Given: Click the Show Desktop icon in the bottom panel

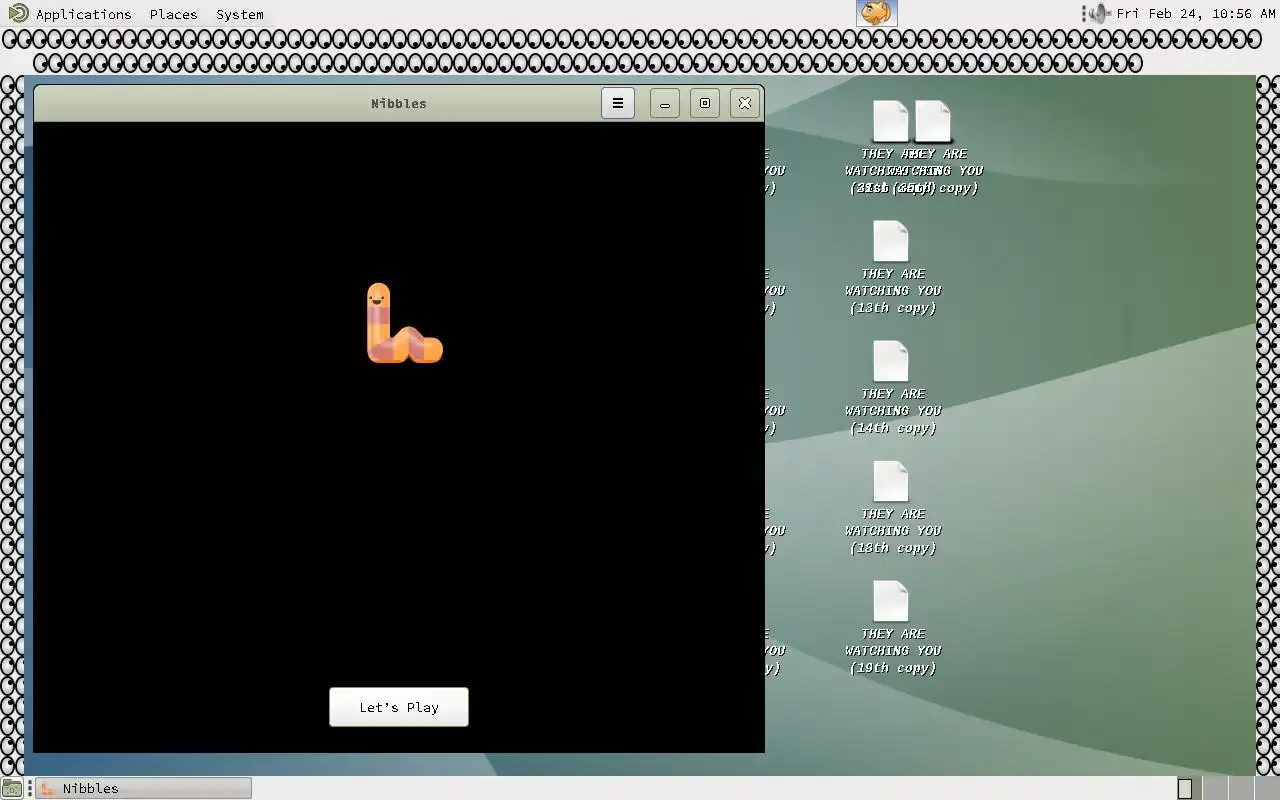Looking at the screenshot, I should click(x=11, y=788).
